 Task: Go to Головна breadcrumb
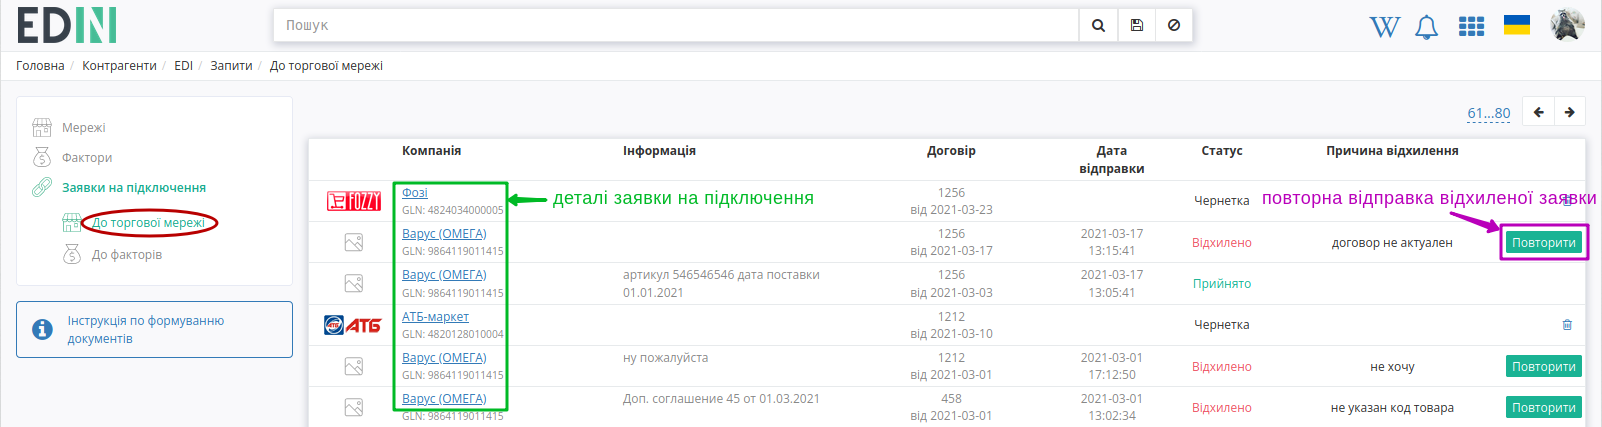point(40,66)
